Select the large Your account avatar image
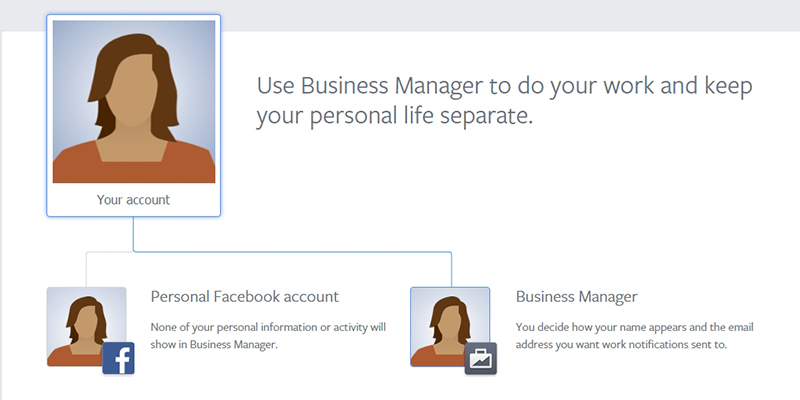Image resolution: width=800 pixels, height=400 pixels. pyautogui.click(x=134, y=102)
